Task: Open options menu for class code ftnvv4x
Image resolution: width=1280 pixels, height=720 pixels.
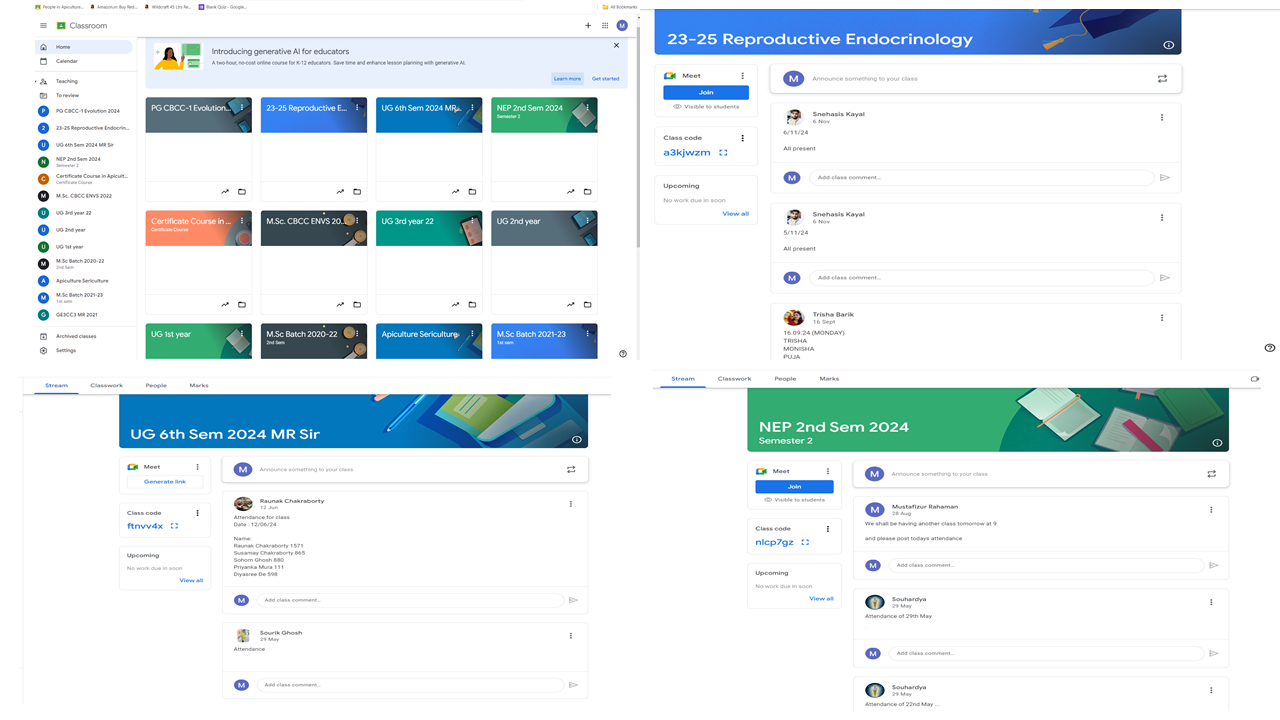Action: point(197,513)
